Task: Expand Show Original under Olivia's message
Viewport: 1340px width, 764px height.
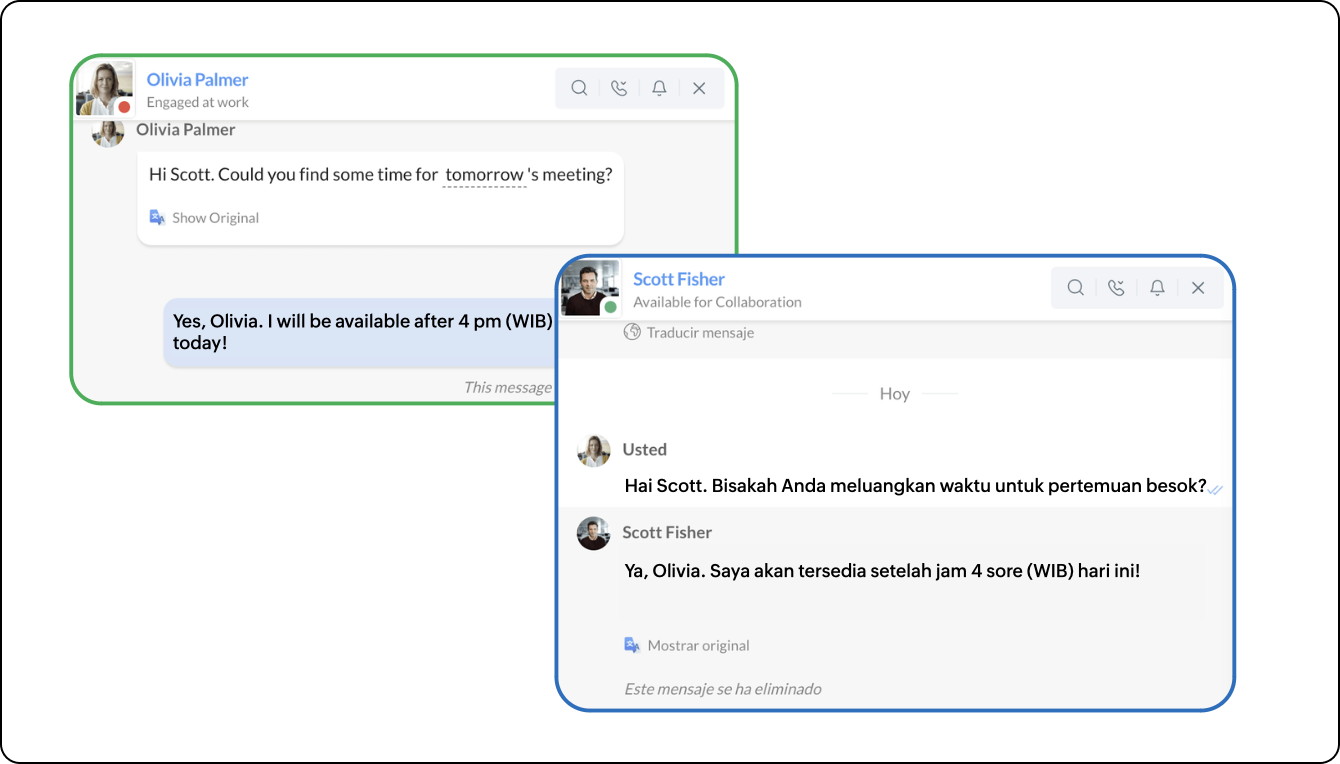Action: (215, 217)
